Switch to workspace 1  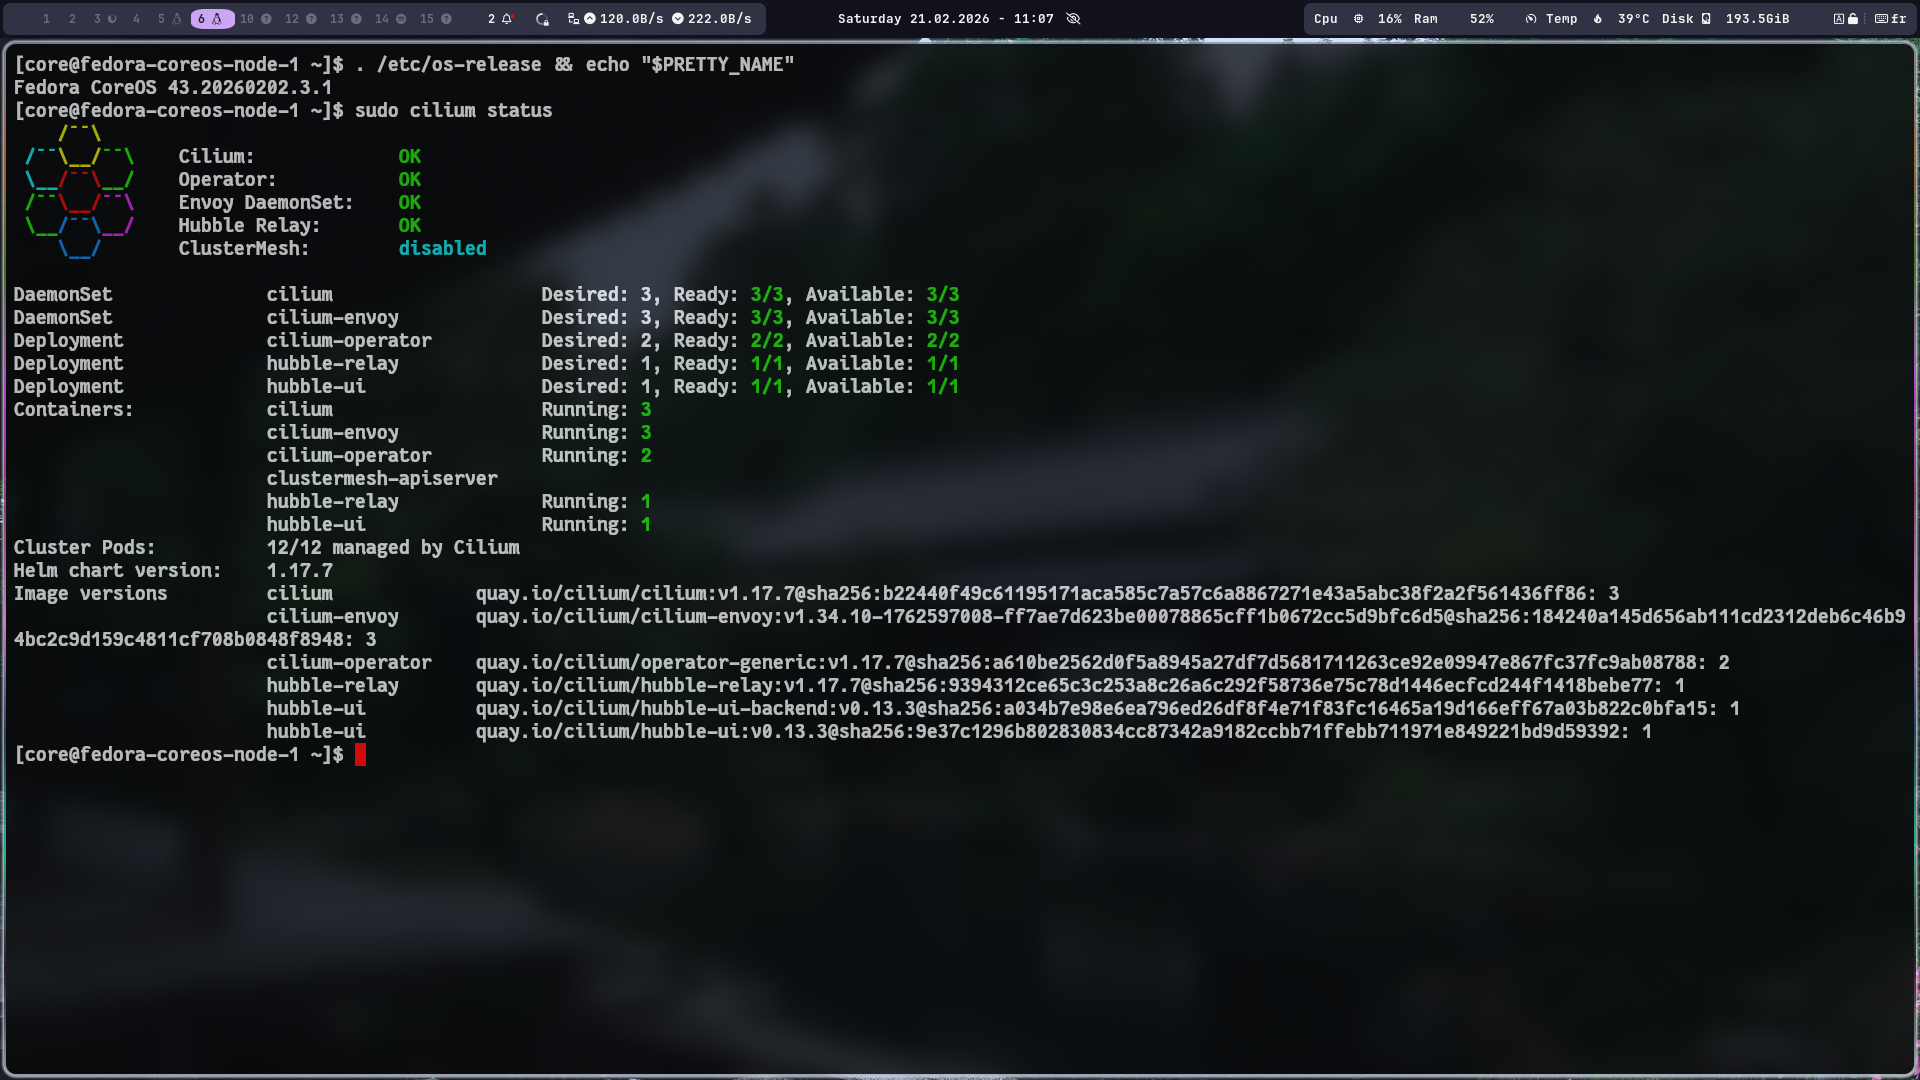46,19
